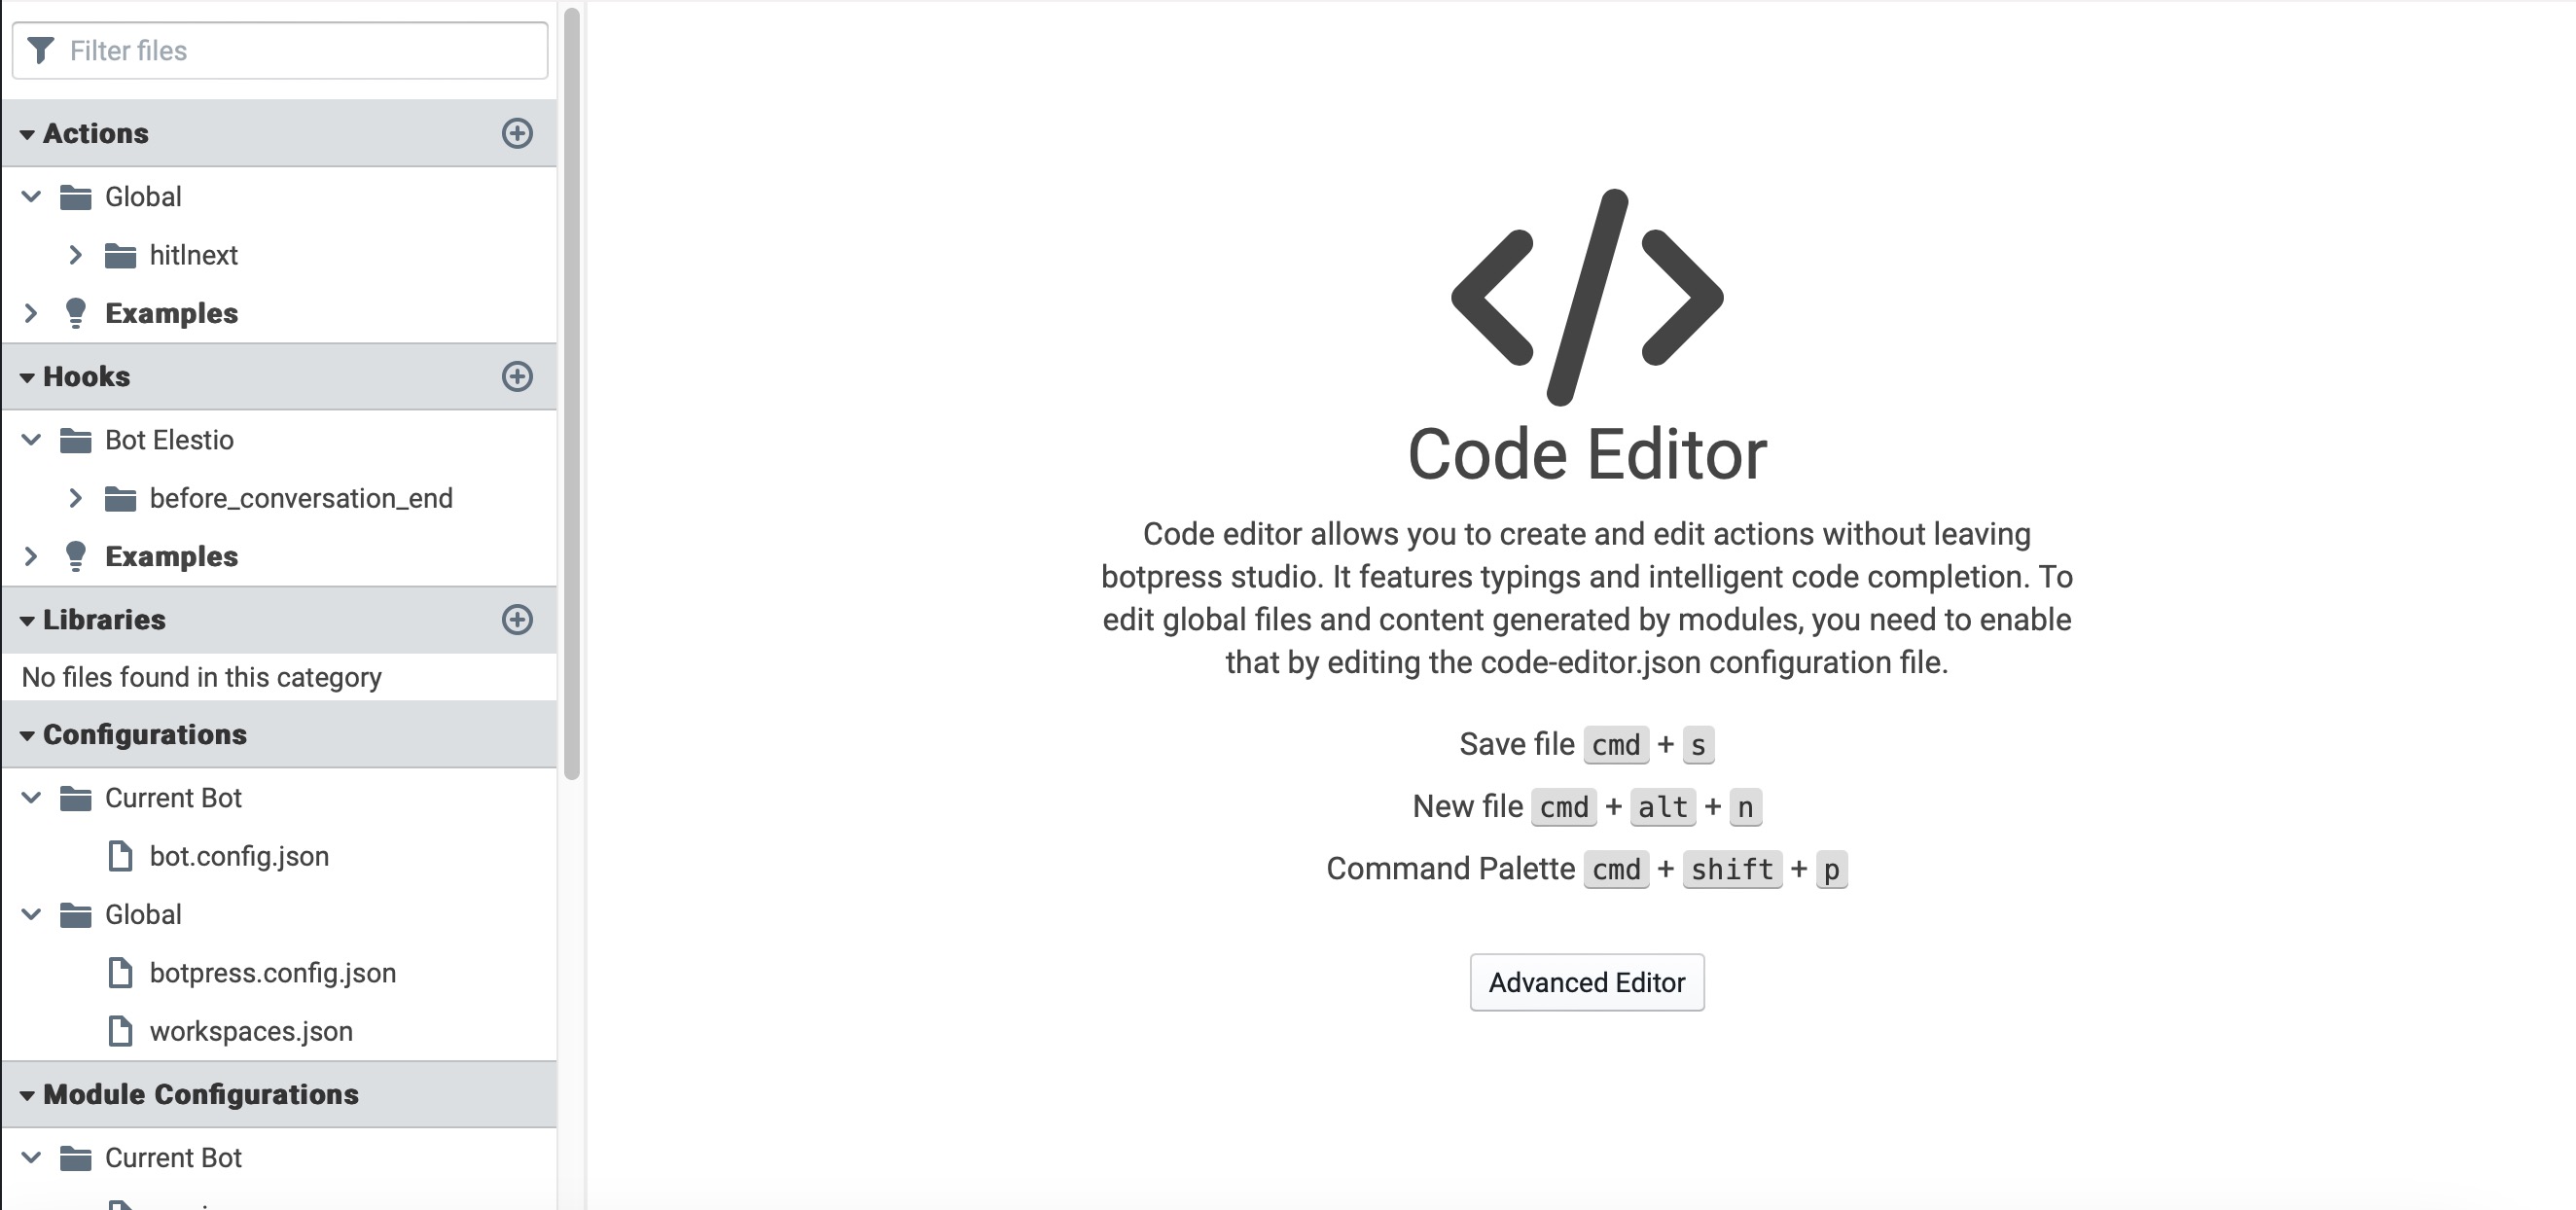Click the Actions section header
Image resolution: width=2576 pixels, height=1210 pixels.
(x=95, y=133)
